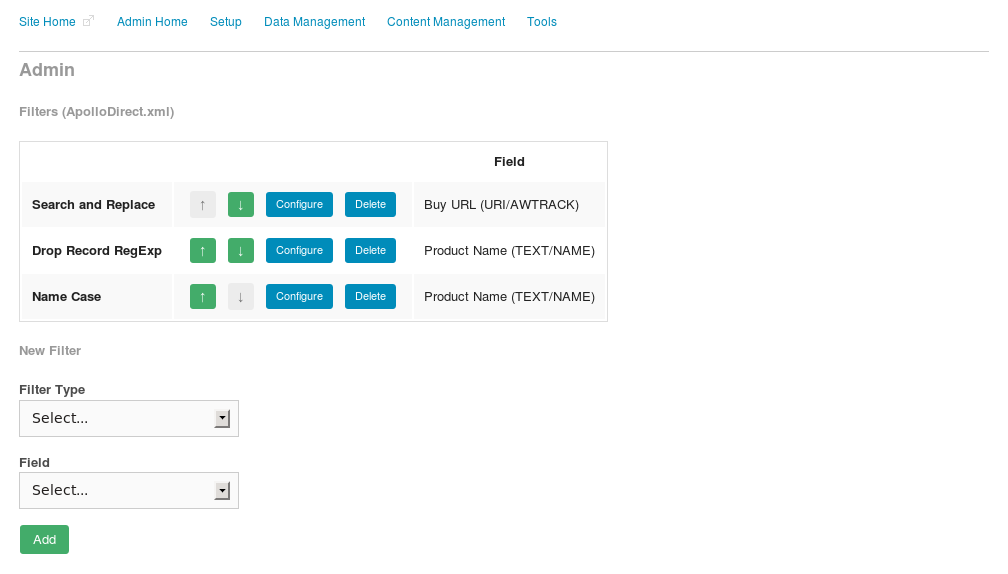
Task: Click the 'Field' column header
Action: 509,162
